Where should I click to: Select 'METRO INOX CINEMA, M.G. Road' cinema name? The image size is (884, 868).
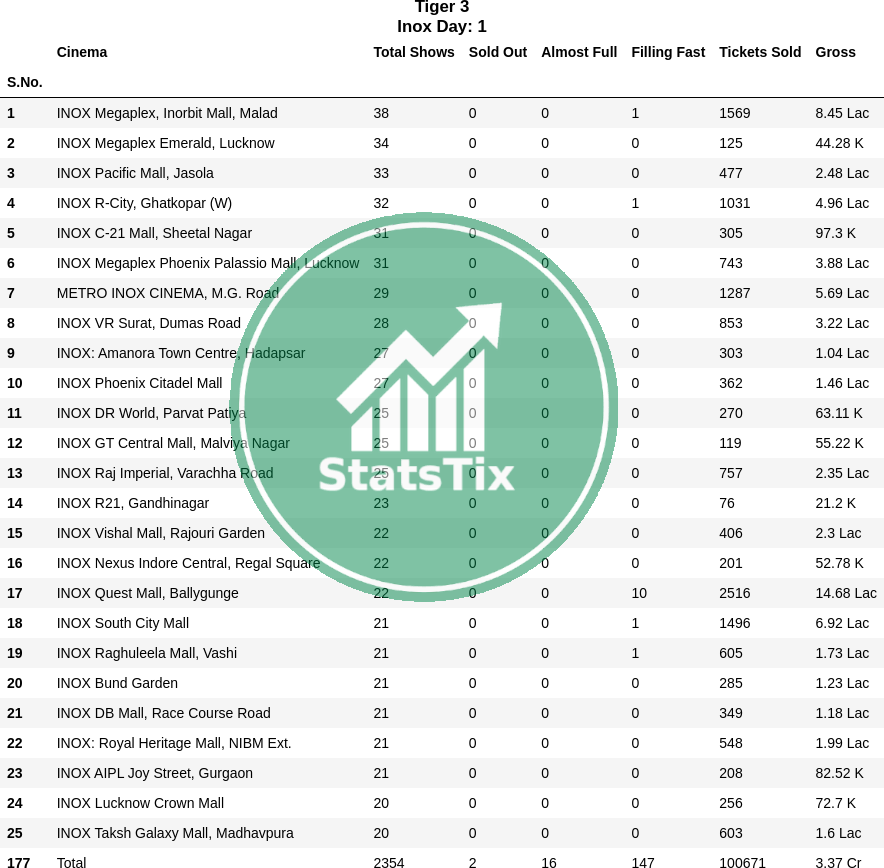(x=167, y=293)
